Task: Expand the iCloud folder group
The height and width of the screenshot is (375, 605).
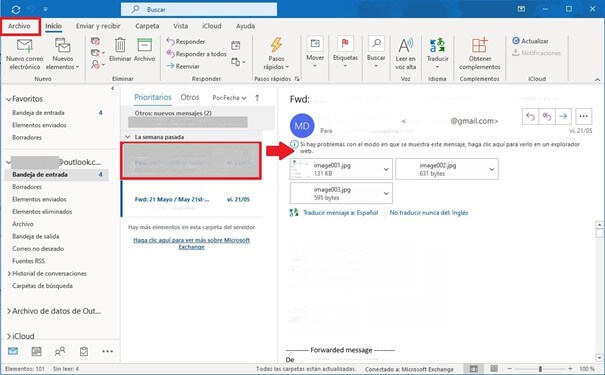Action: (8, 336)
